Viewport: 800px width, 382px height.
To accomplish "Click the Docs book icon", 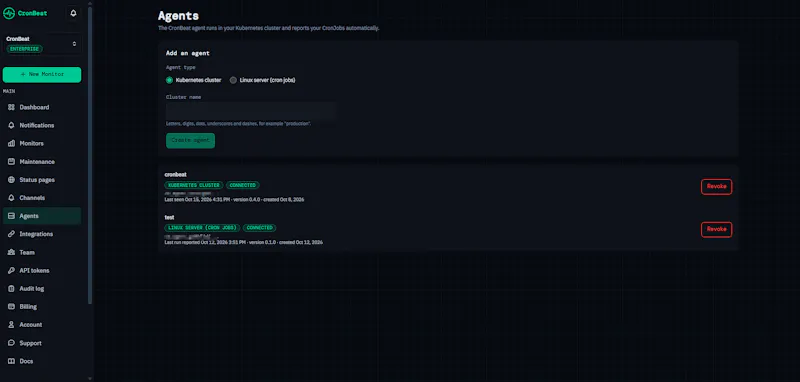I will click(11, 361).
